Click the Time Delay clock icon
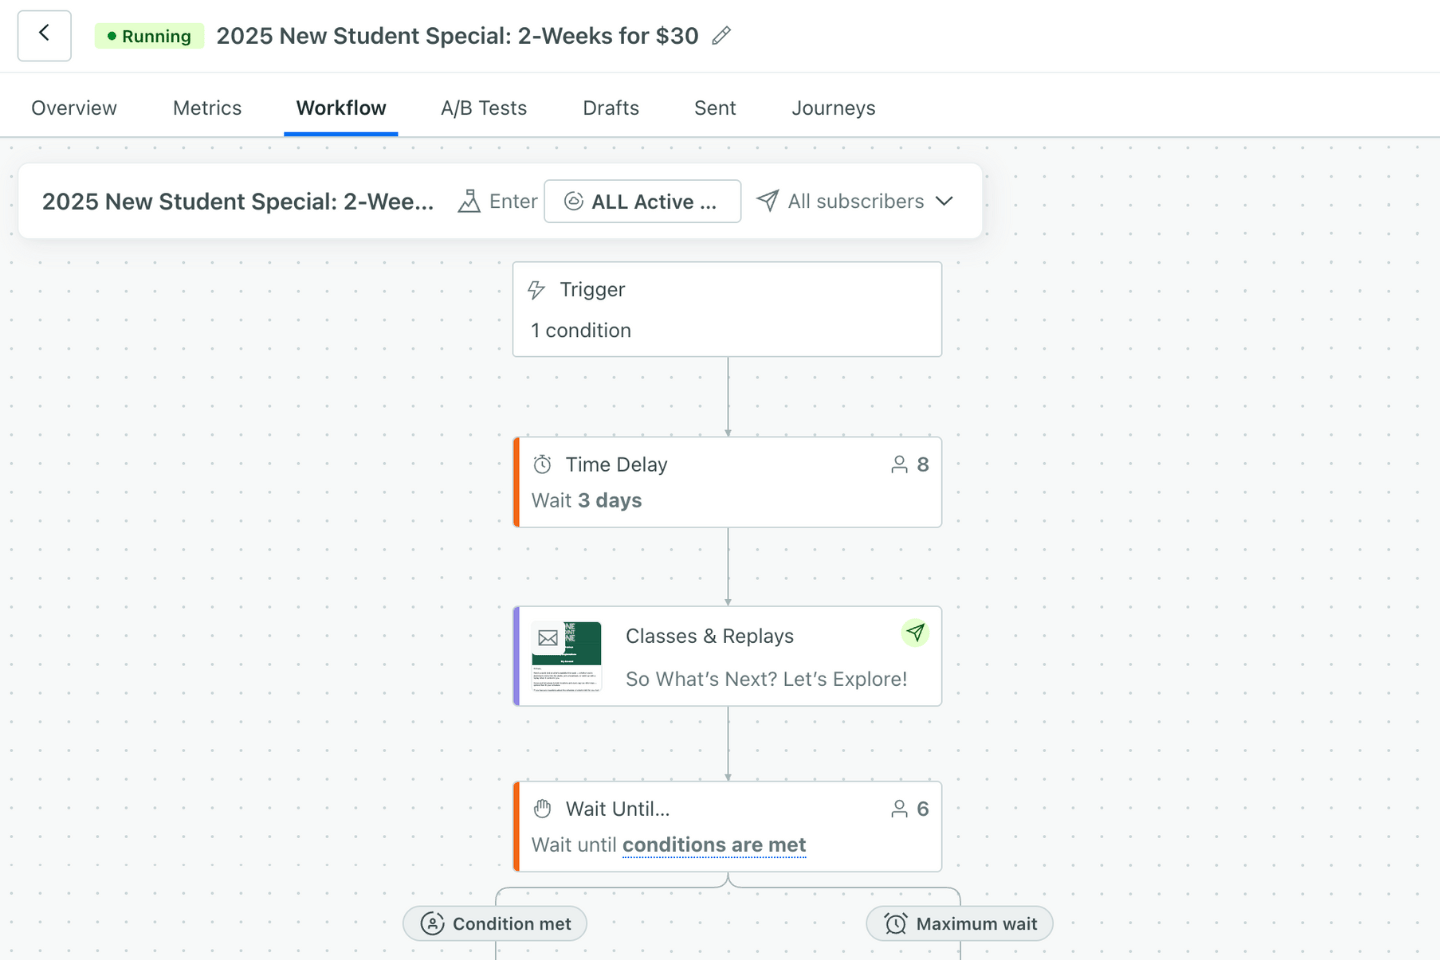The width and height of the screenshot is (1440, 960). coord(542,464)
